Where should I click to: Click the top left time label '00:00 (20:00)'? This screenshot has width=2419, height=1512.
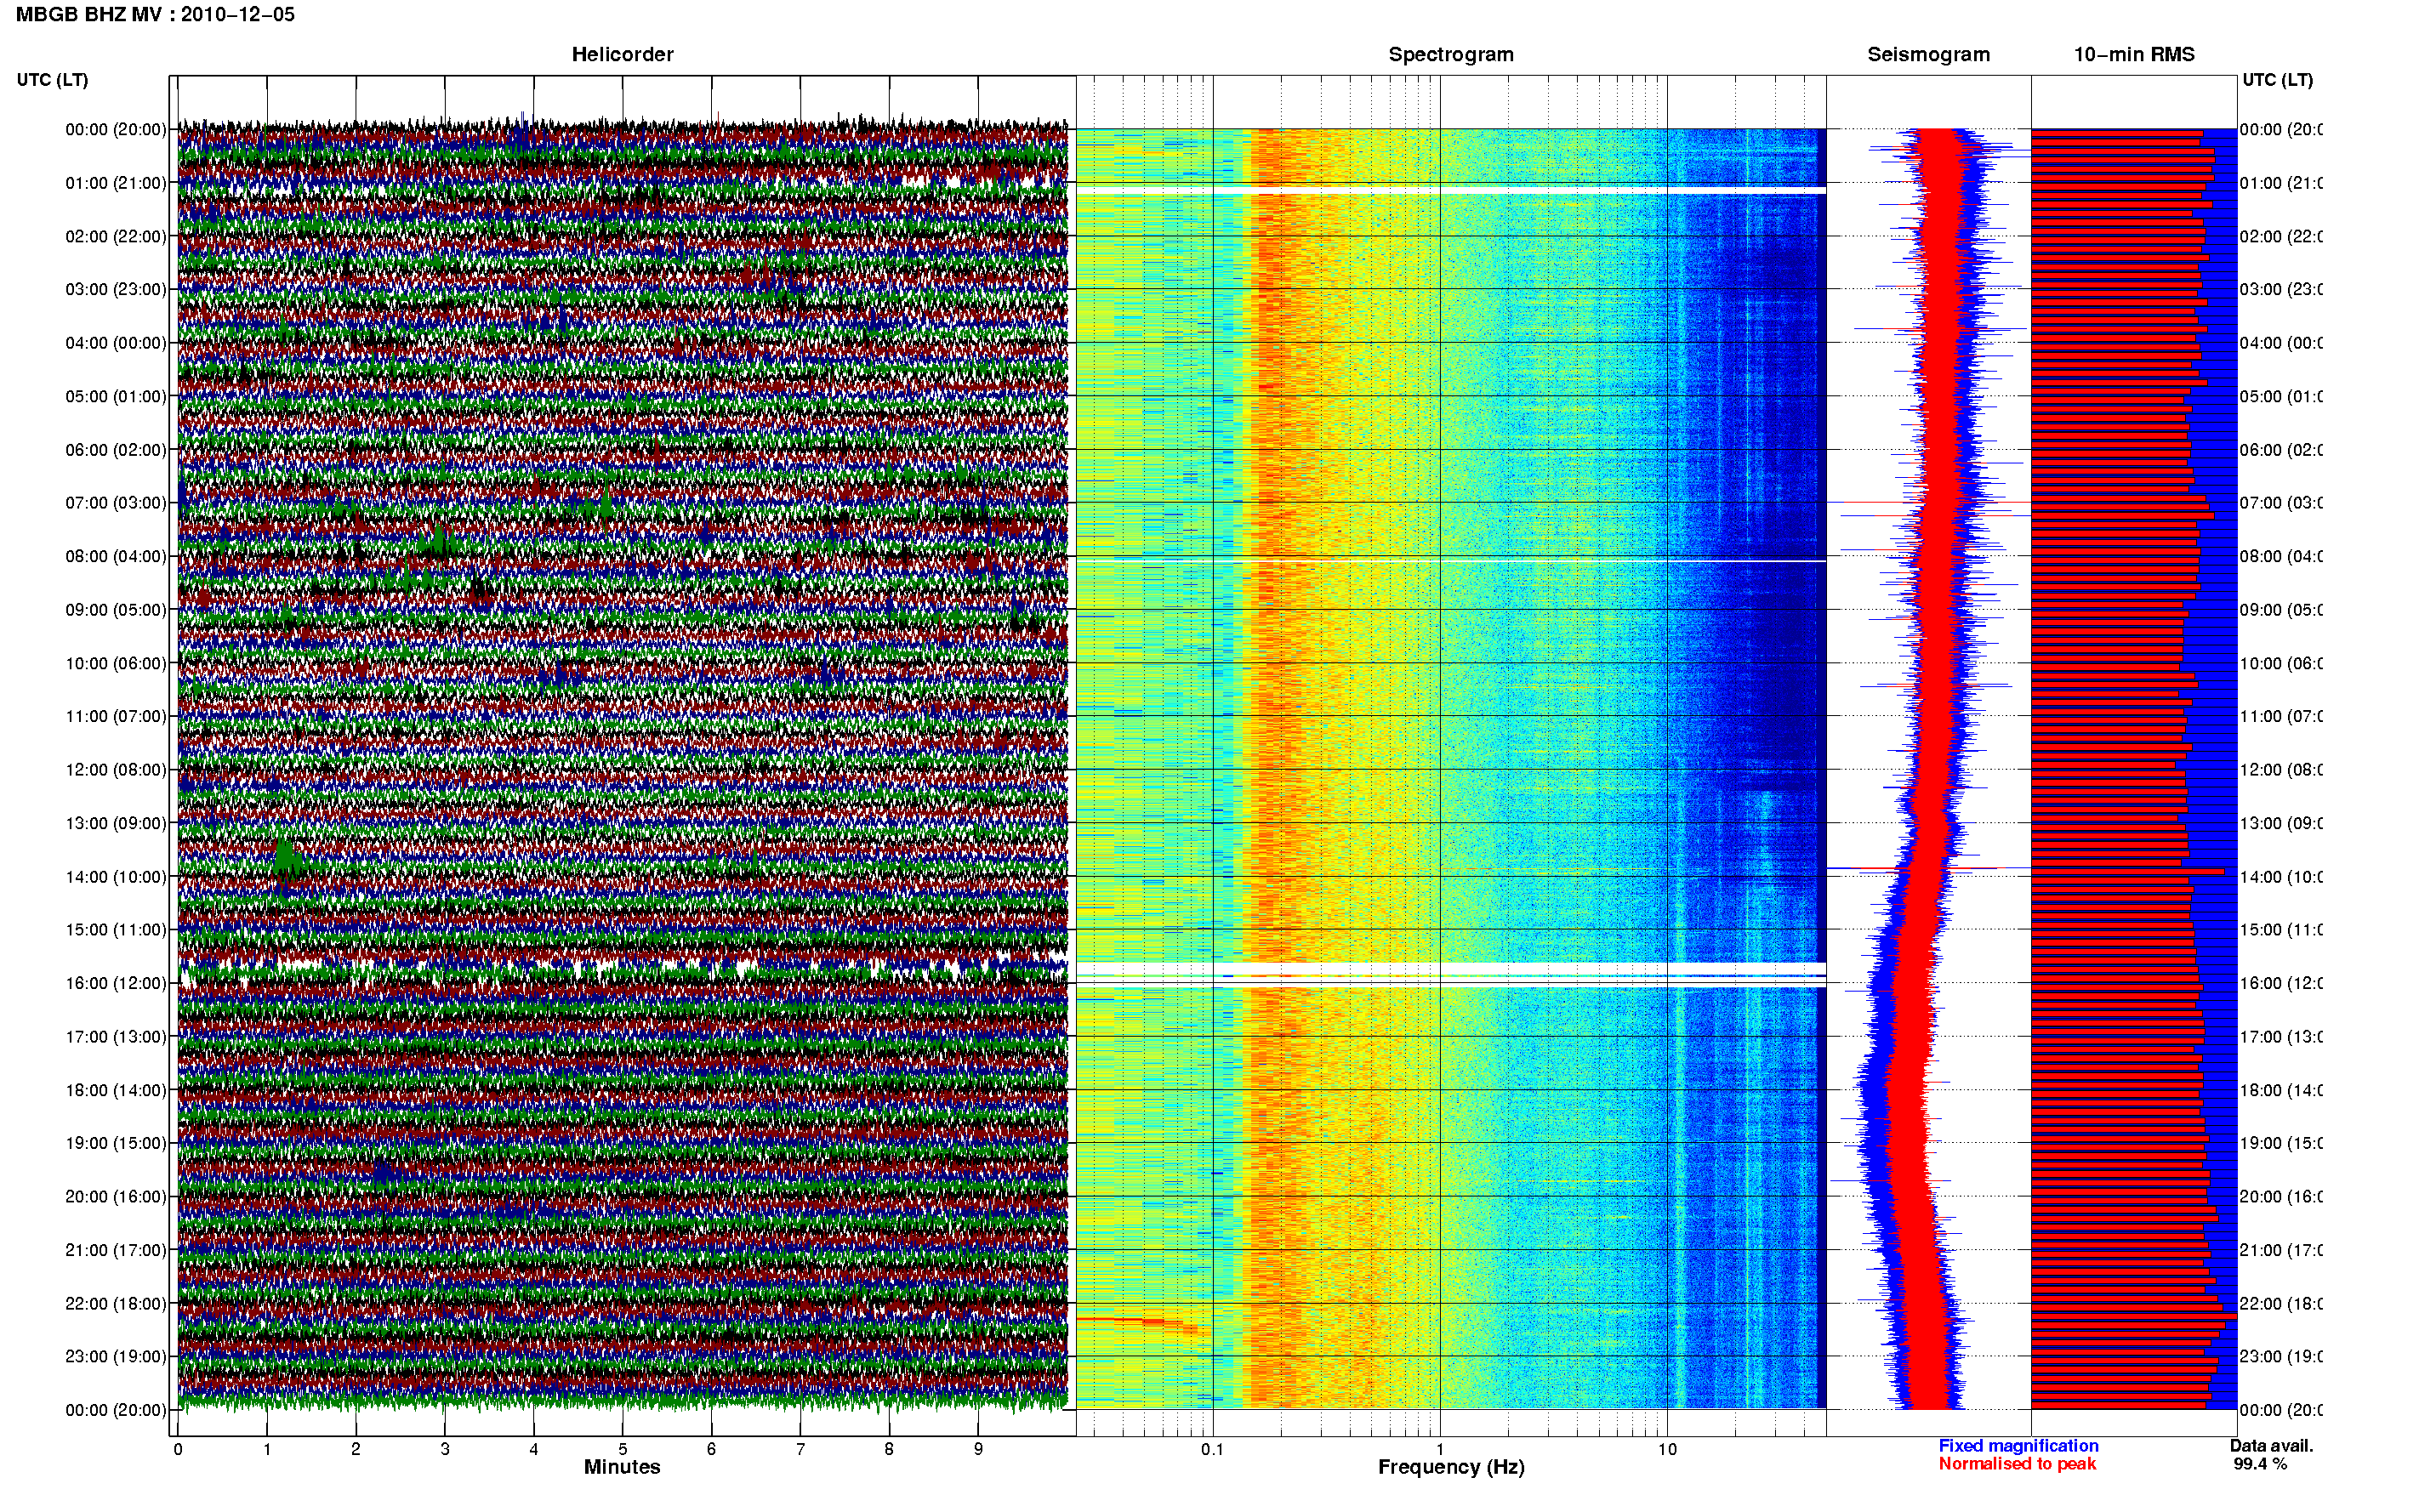tap(116, 129)
